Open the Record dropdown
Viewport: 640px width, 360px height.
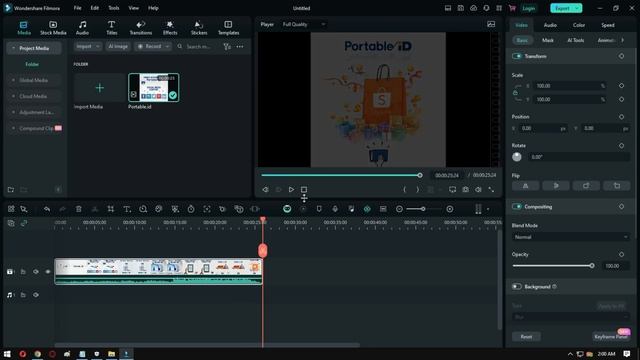[153, 47]
